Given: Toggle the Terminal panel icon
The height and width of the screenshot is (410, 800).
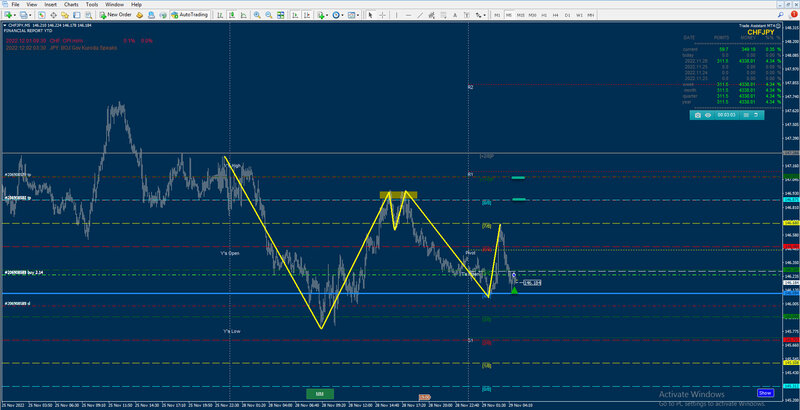Looking at the screenshot, I should pos(77,15).
